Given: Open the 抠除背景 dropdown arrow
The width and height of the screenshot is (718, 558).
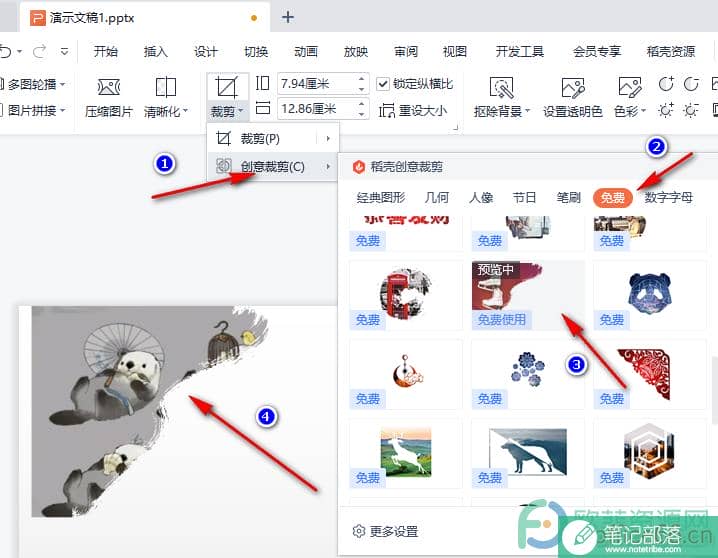Looking at the screenshot, I should pos(527,111).
